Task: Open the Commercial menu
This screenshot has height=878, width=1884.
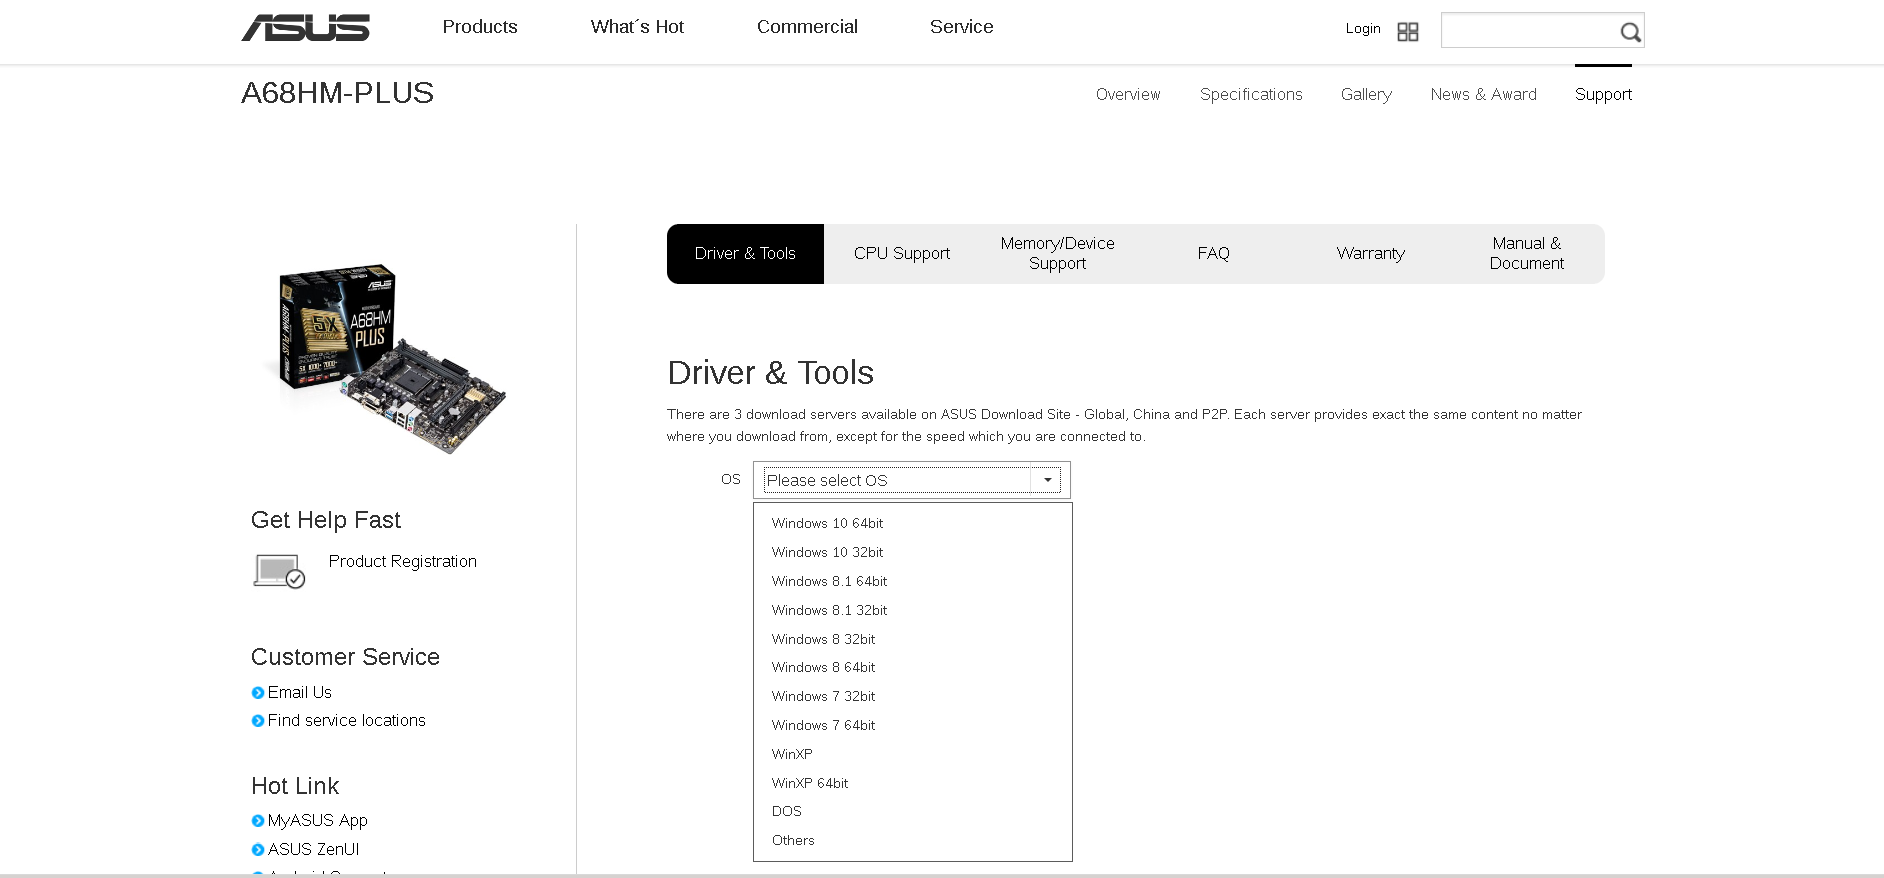Action: point(807,27)
